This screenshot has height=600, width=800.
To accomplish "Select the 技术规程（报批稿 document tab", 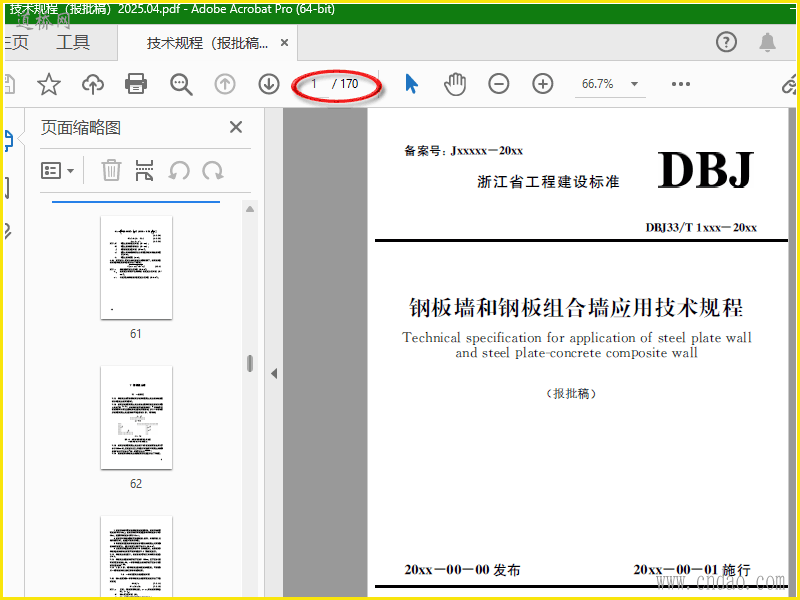I will 207,43.
